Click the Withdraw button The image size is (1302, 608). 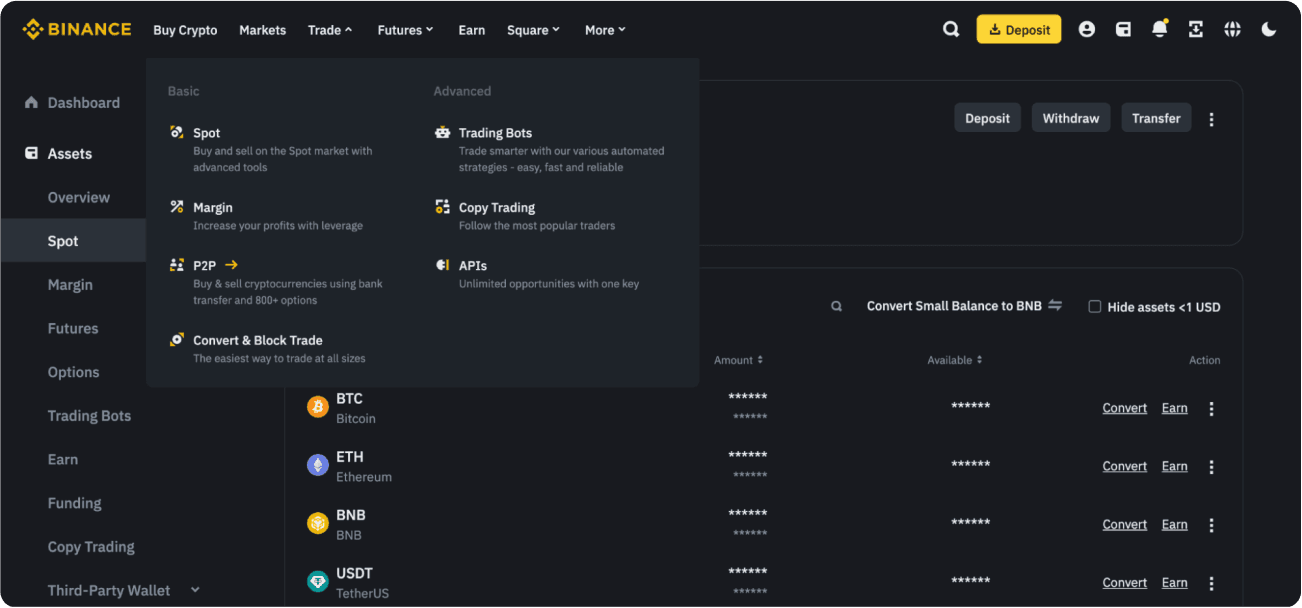[x=1071, y=118]
